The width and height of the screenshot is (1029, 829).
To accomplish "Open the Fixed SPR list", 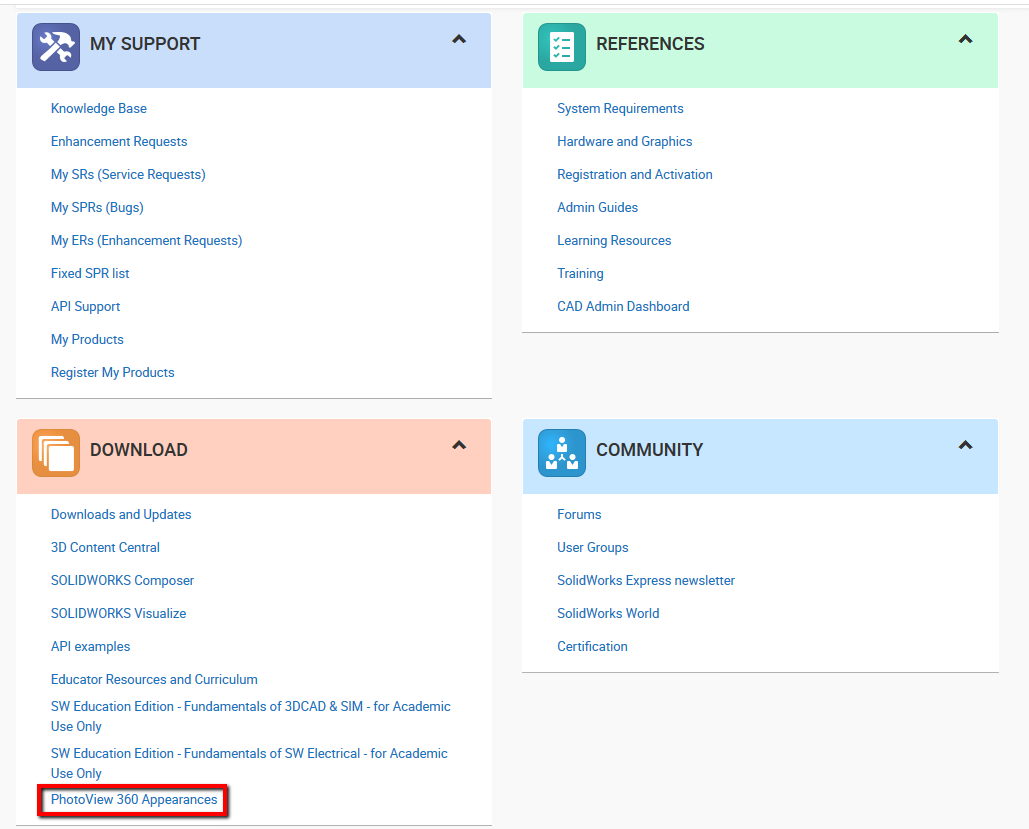I will click(x=90, y=273).
